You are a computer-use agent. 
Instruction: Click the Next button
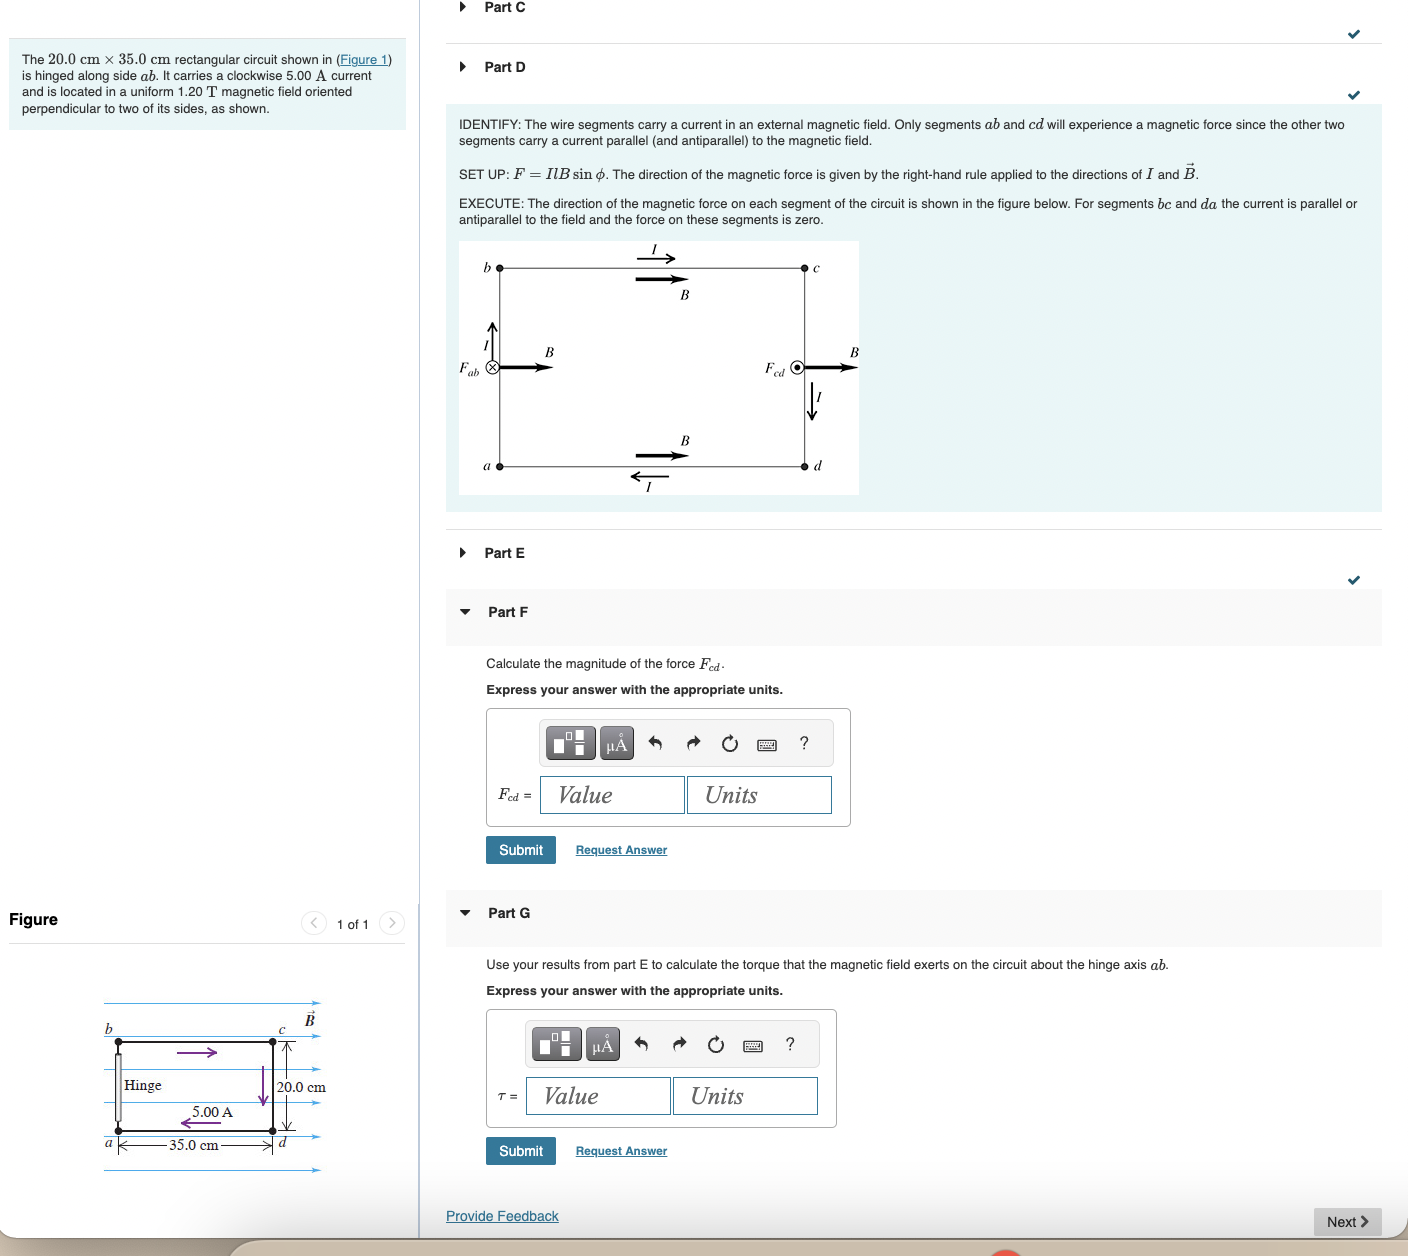(1346, 1221)
